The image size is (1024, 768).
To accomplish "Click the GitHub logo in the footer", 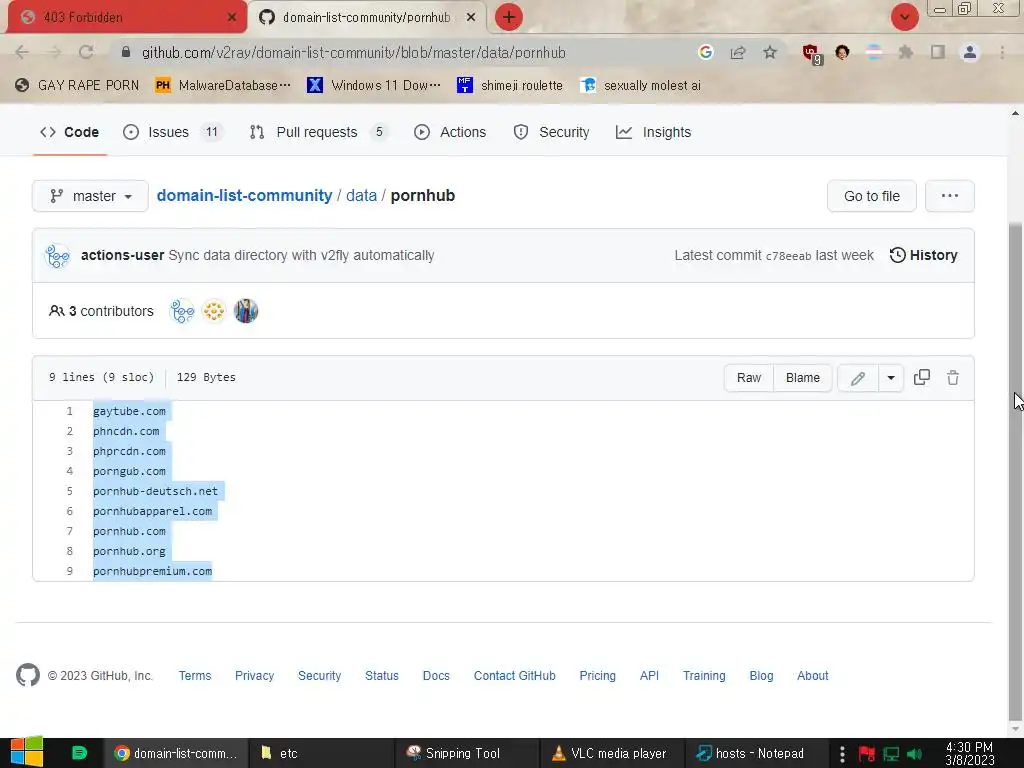I will pos(28,675).
